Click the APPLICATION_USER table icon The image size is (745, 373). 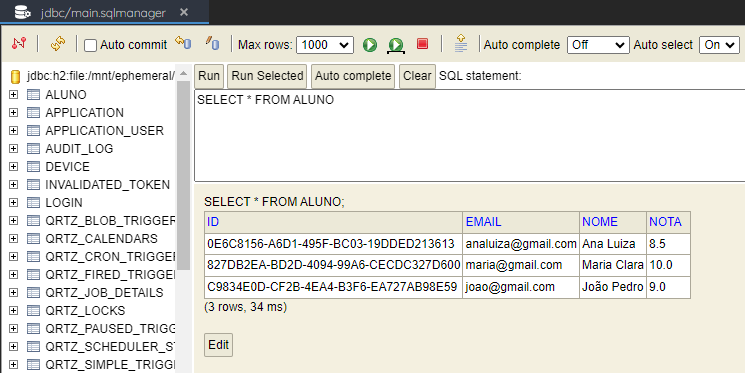33,131
